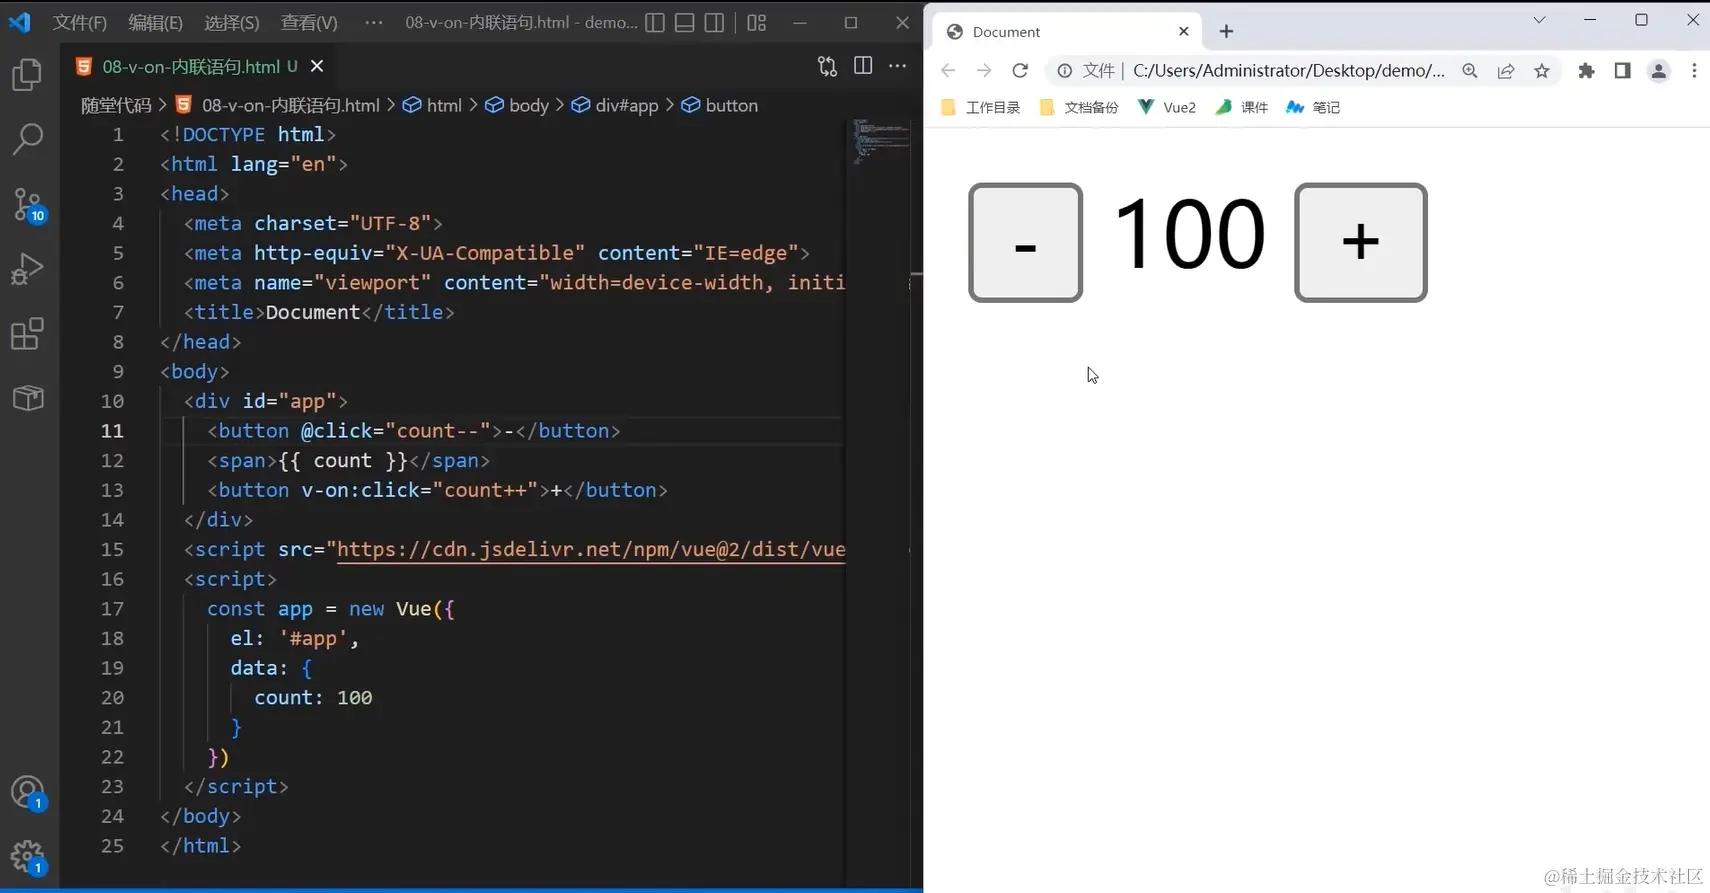Click the 随堂代码 breadcrumb
1710x893 pixels.
coord(116,105)
